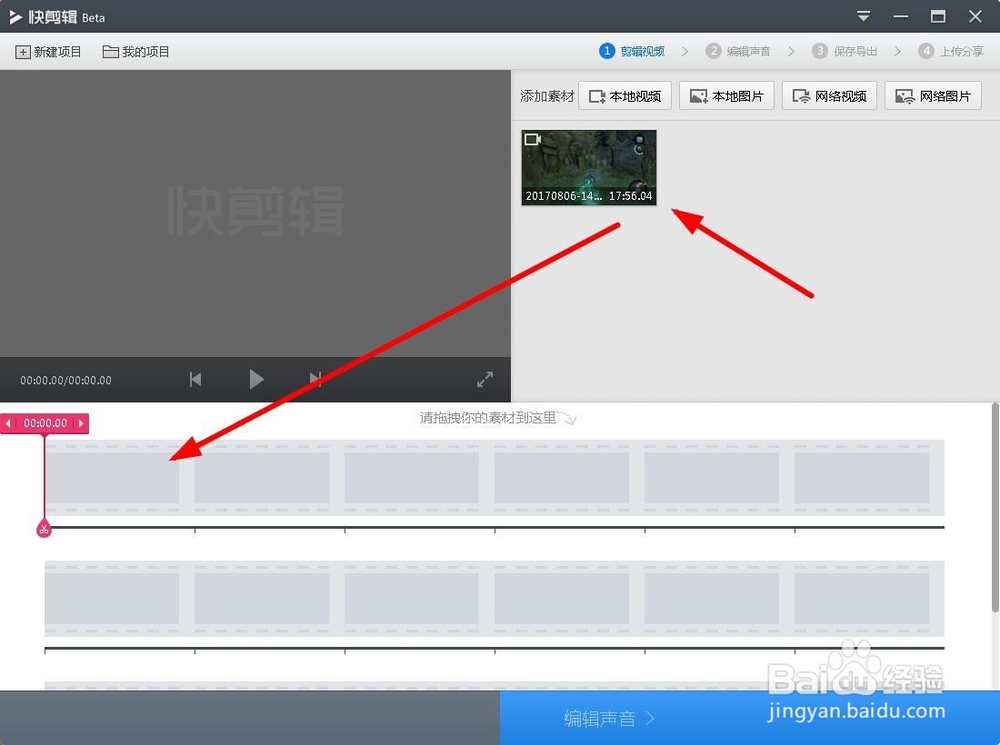Maximize the 快剪辑 window
1000x745 pixels.
[x=938, y=17]
